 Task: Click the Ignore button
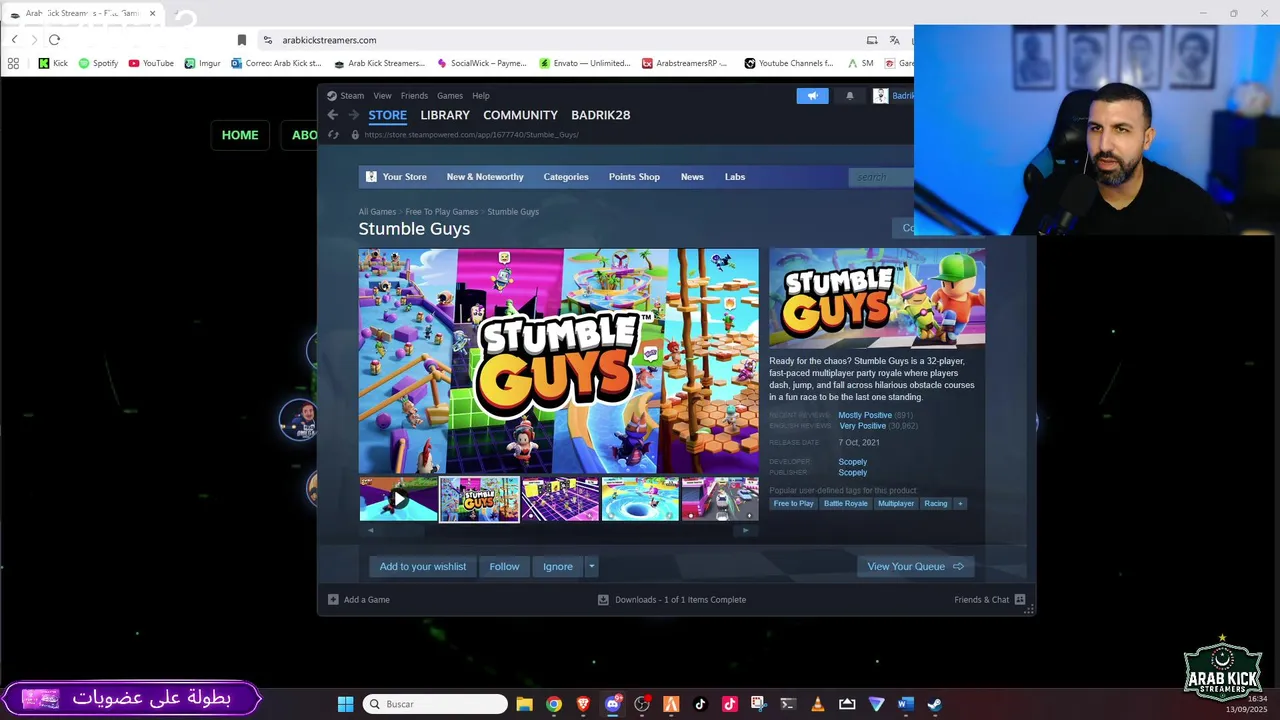click(x=557, y=567)
